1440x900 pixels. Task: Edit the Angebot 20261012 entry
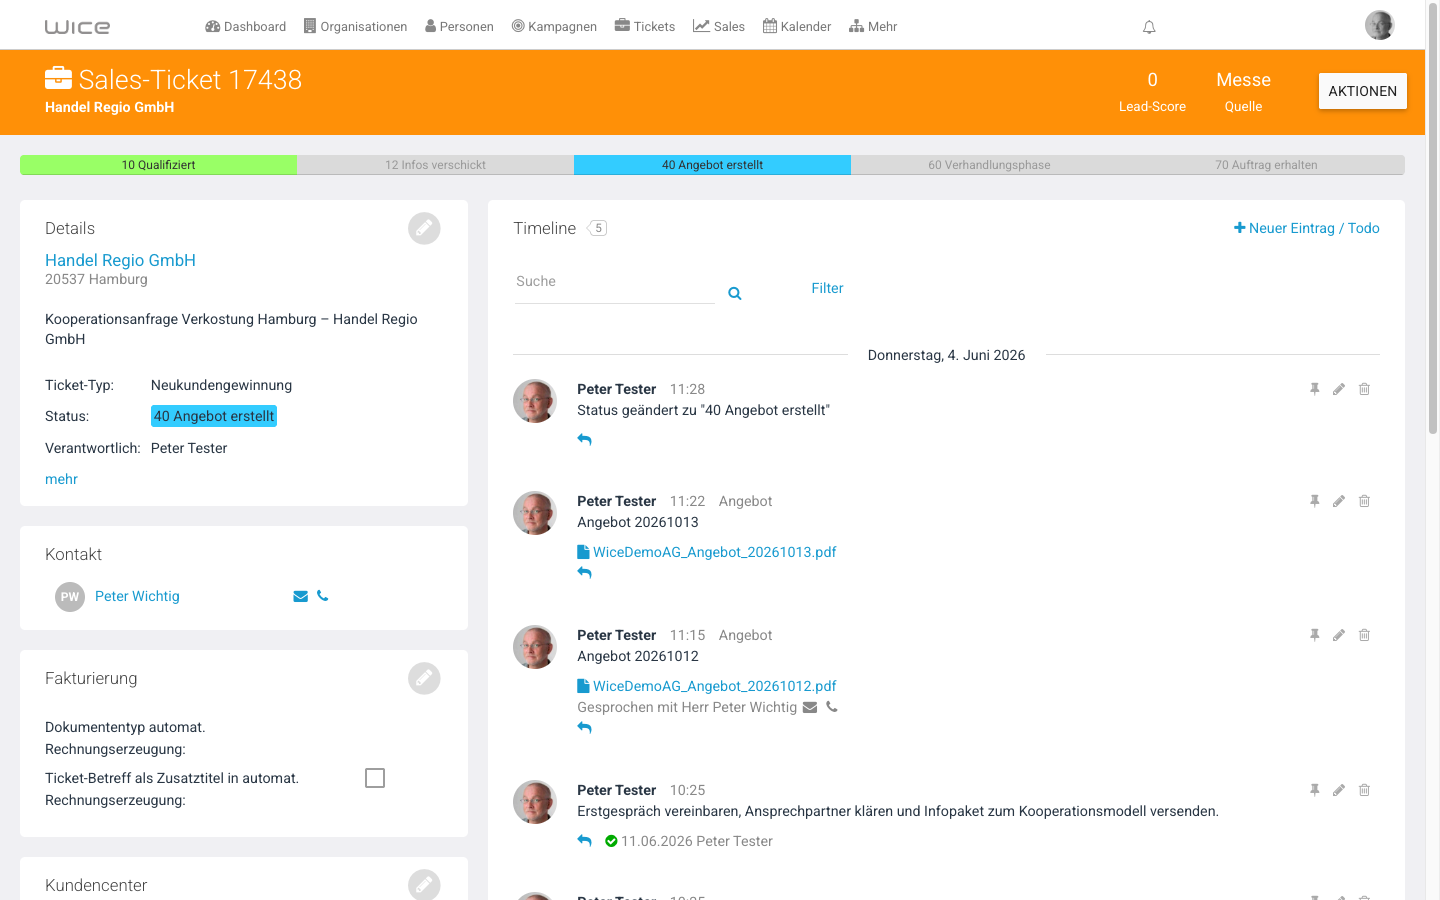tap(1339, 635)
